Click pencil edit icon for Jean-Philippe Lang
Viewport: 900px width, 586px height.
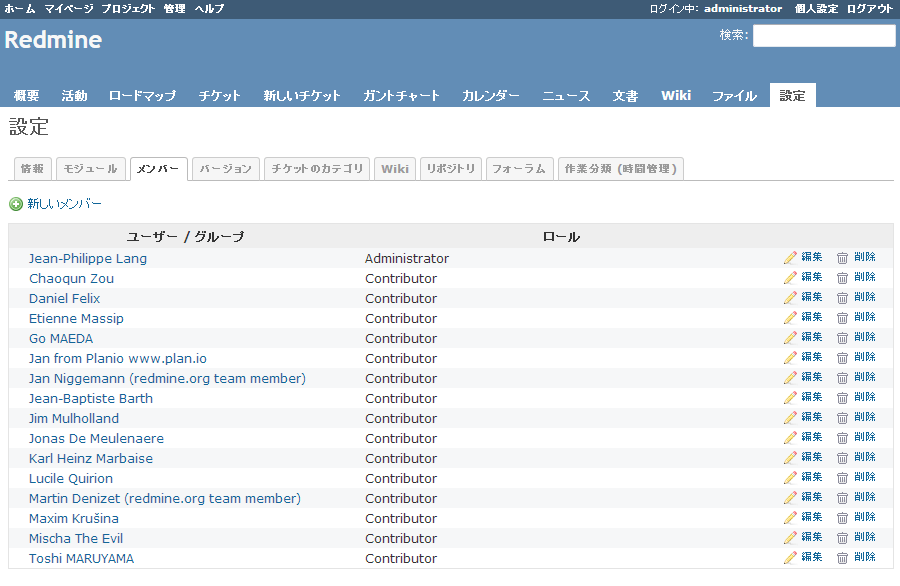click(790, 258)
